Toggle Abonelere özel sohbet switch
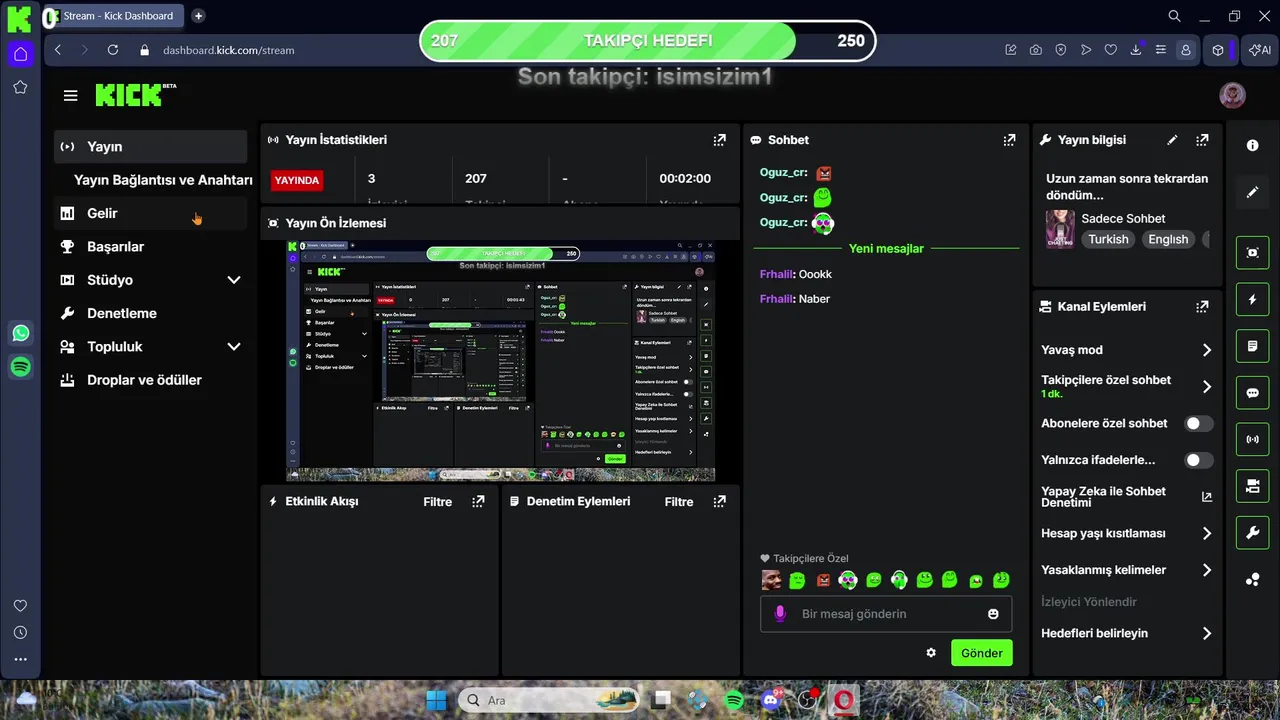The image size is (1280, 720). pos(1199,424)
